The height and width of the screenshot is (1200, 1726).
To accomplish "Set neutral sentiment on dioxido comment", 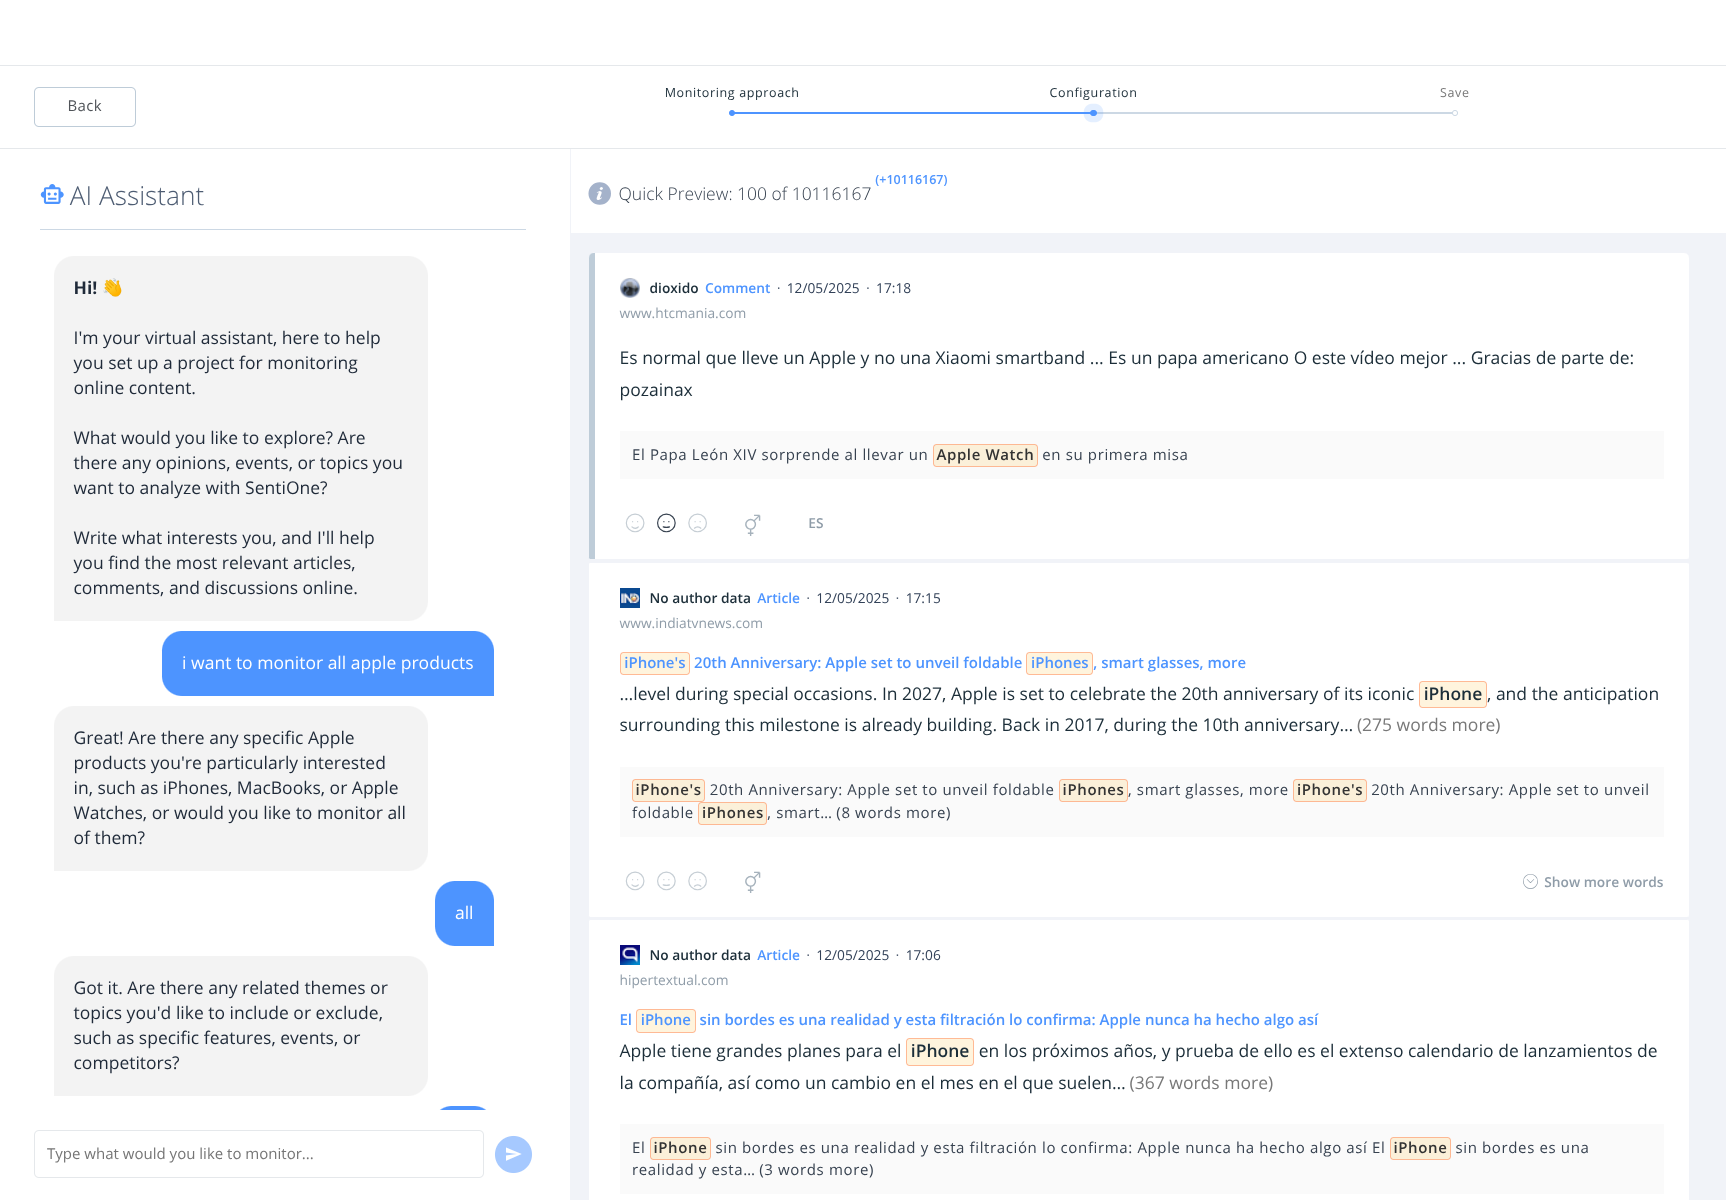I will tap(666, 523).
